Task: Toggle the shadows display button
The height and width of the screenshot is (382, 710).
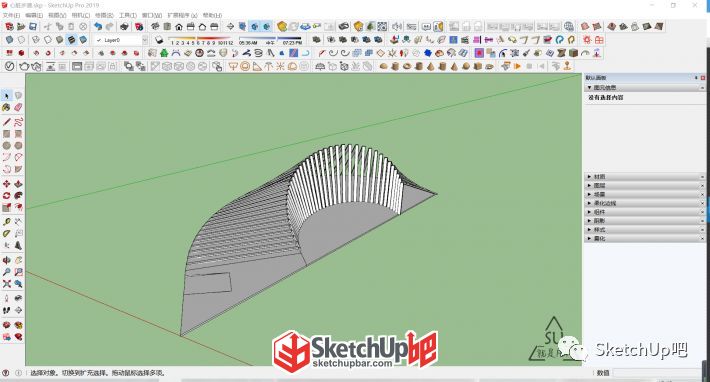Action: click(x=158, y=40)
